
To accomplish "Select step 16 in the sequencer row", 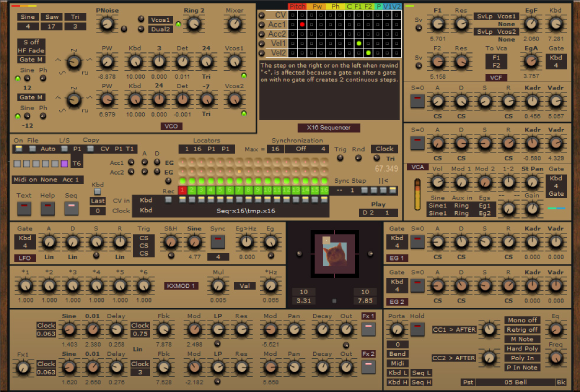I will pos(324,190).
